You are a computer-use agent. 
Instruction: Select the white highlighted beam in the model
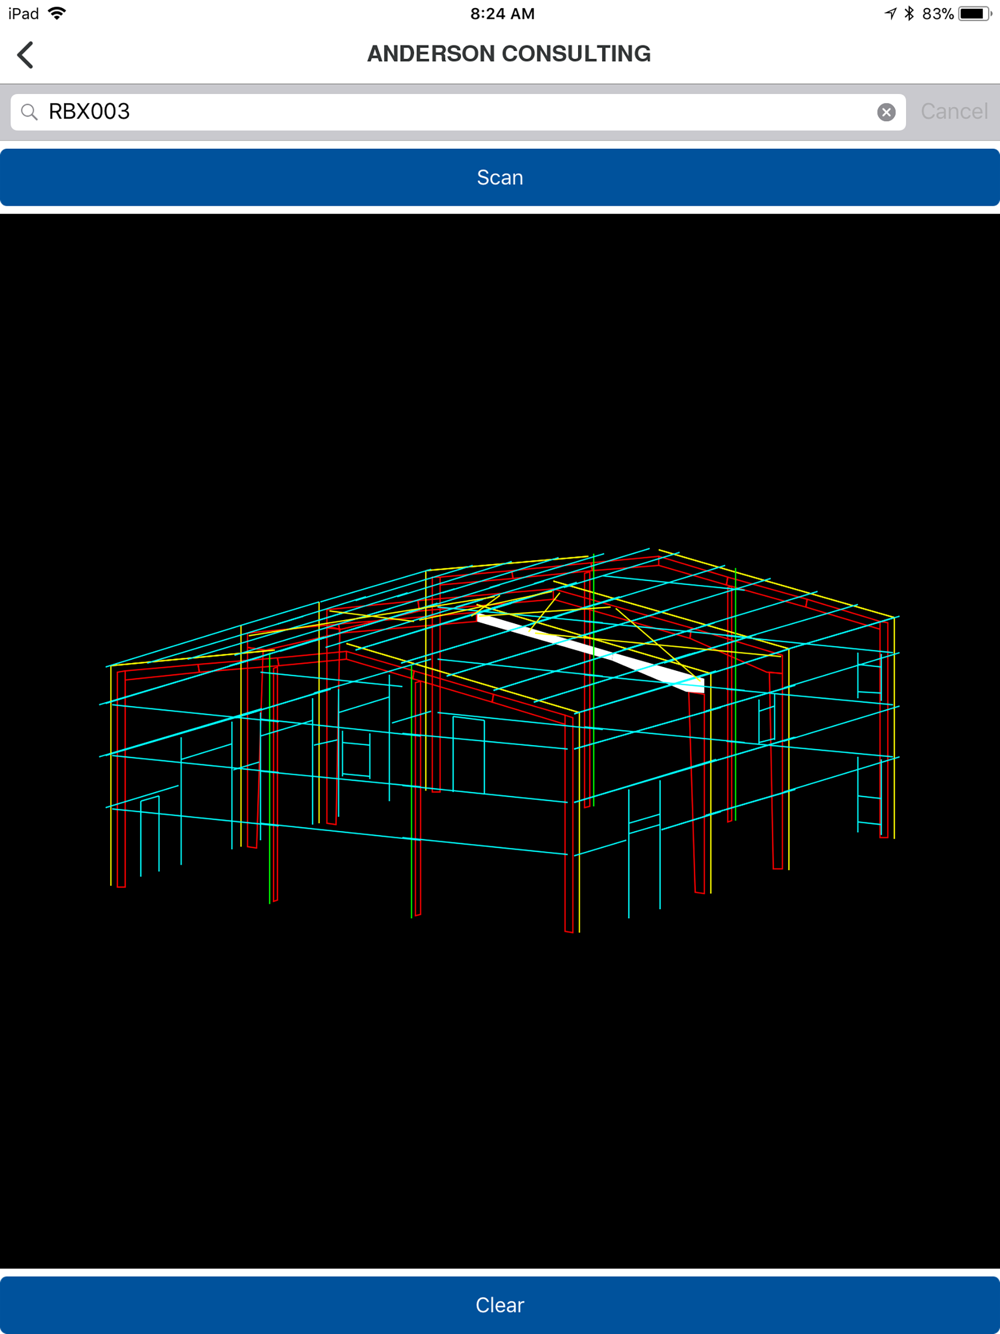pos(590,651)
